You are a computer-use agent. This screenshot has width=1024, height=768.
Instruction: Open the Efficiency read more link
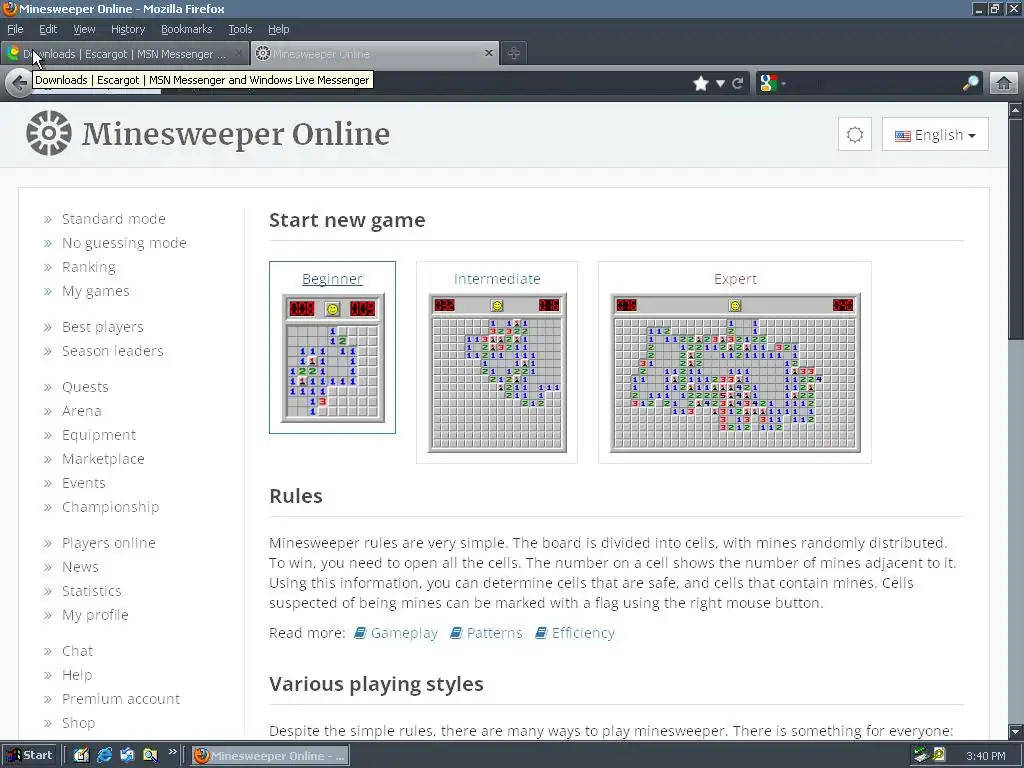coord(583,633)
